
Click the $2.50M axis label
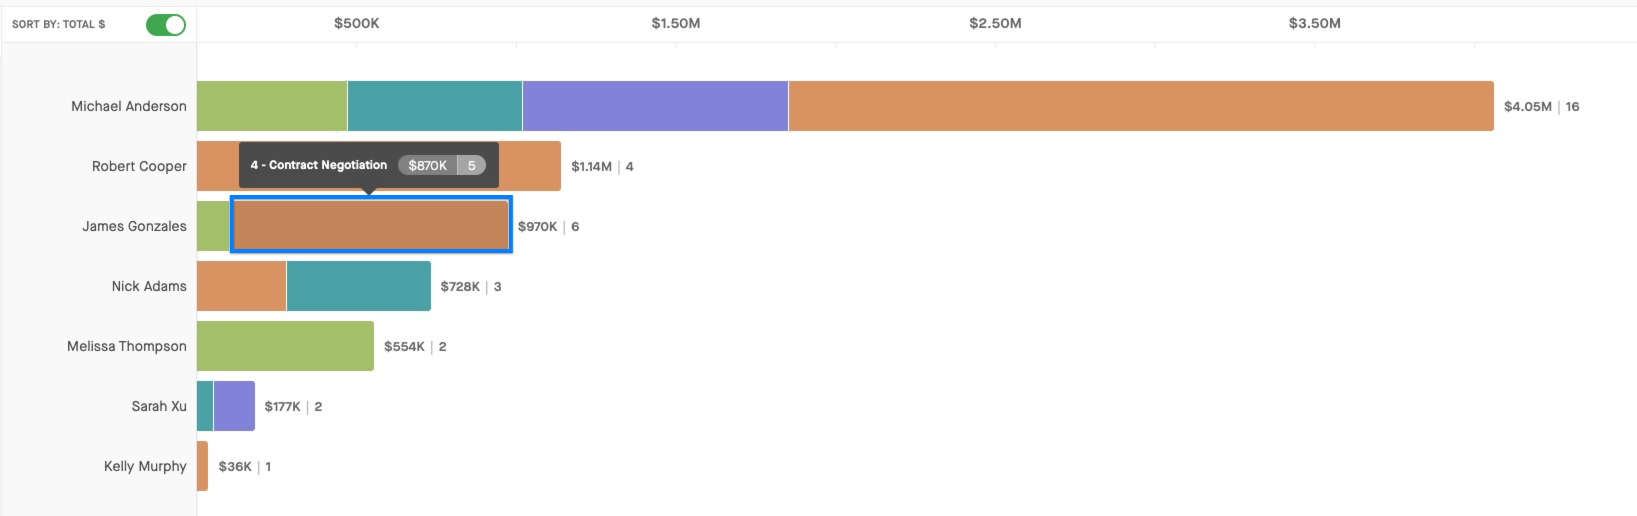coord(995,23)
